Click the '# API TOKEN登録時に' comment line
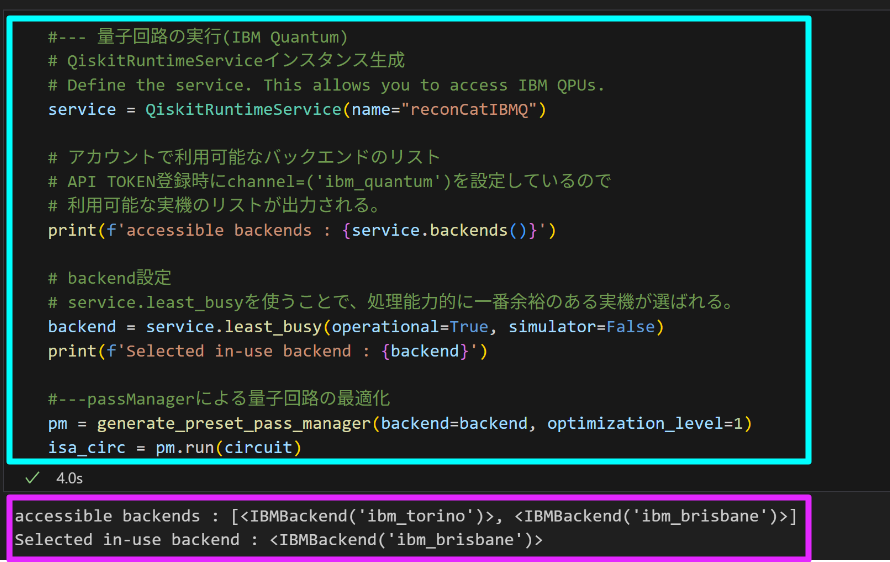 329,181
